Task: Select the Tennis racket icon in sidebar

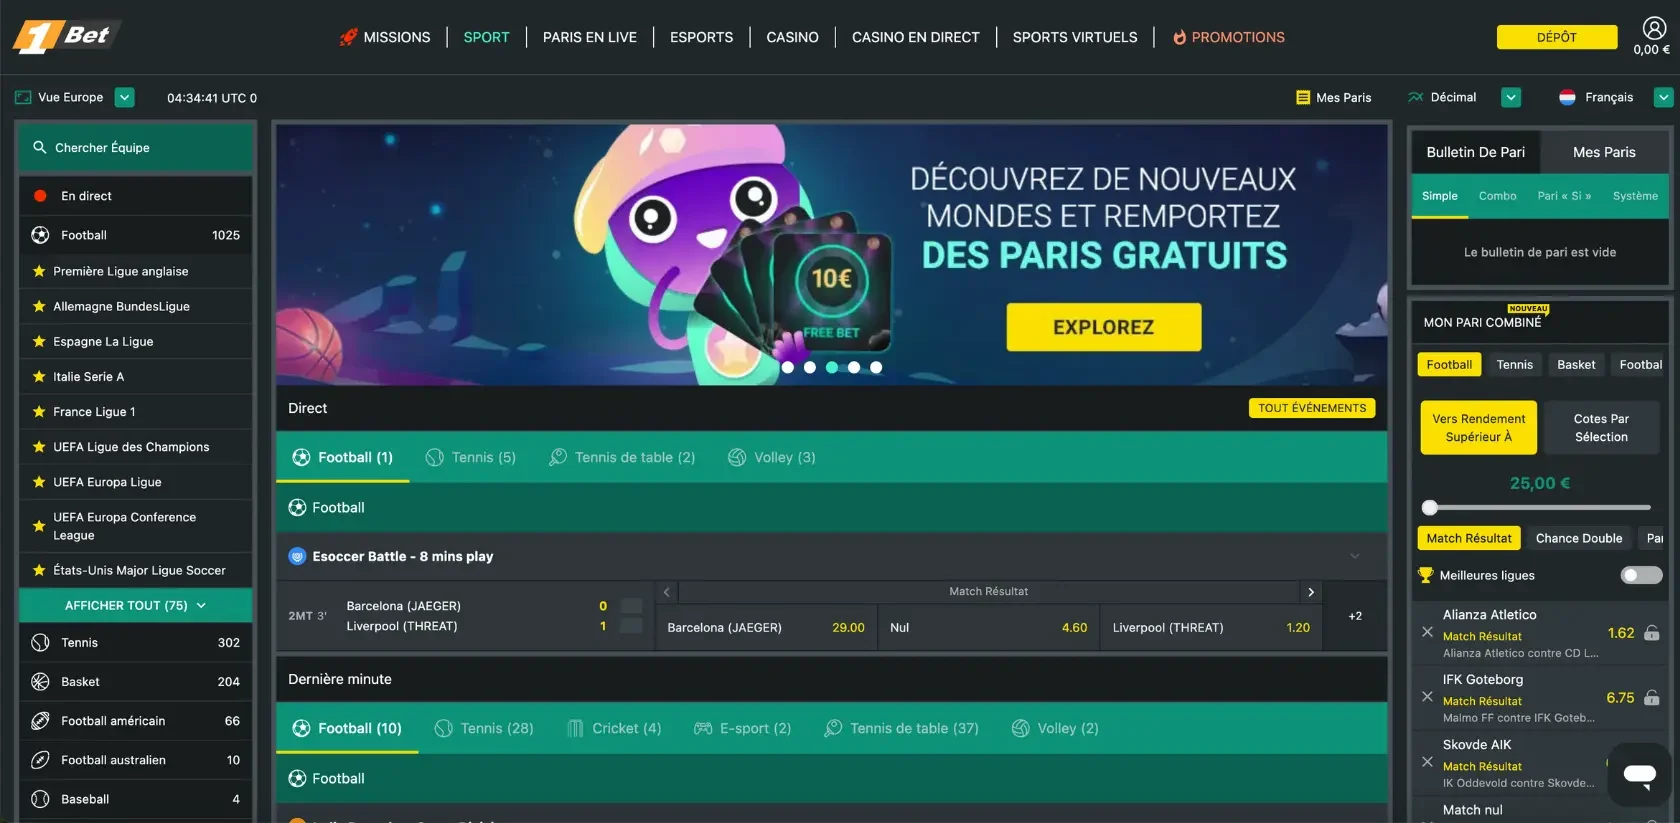Action: (40, 643)
